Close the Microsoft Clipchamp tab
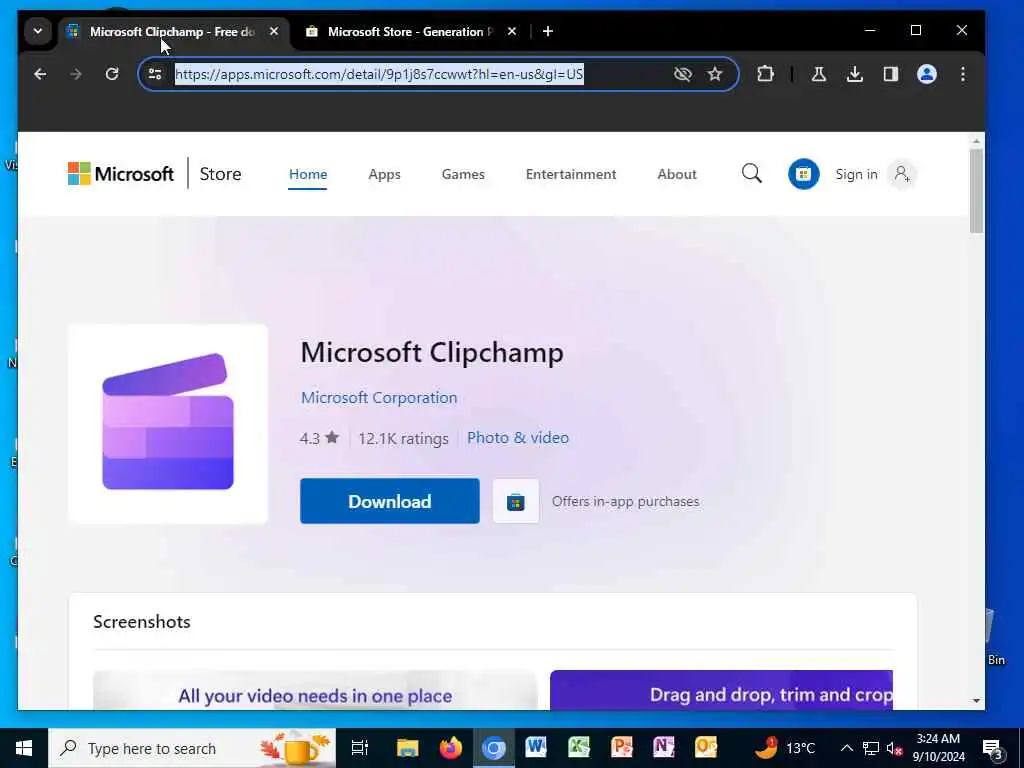 point(274,31)
